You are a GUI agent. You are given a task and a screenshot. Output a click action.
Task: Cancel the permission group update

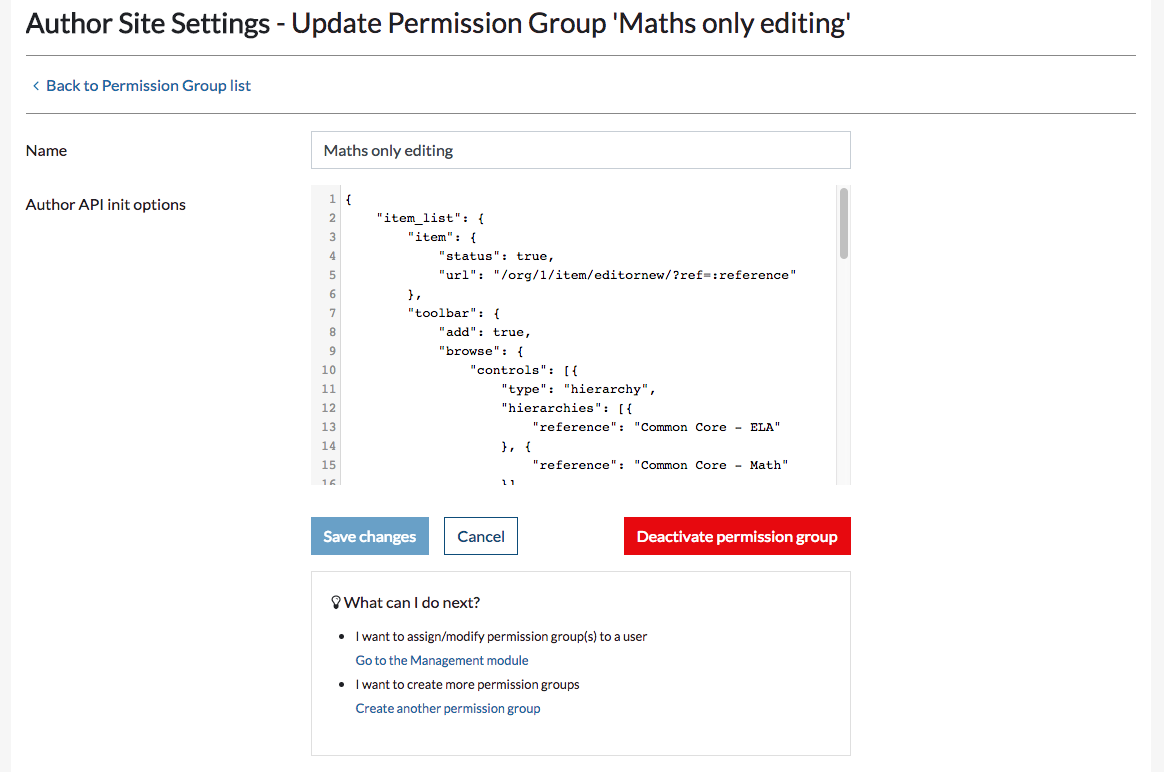click(x=480, y=536)
